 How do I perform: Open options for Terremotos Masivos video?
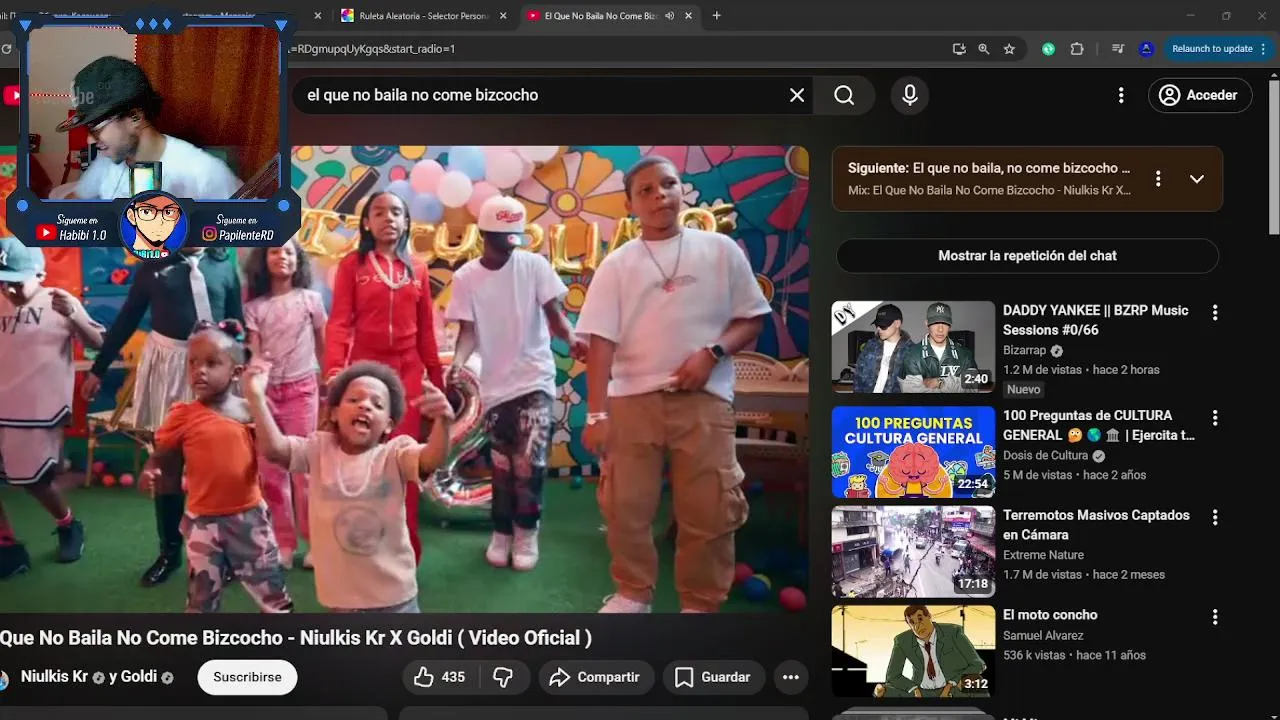(1215, 518)
